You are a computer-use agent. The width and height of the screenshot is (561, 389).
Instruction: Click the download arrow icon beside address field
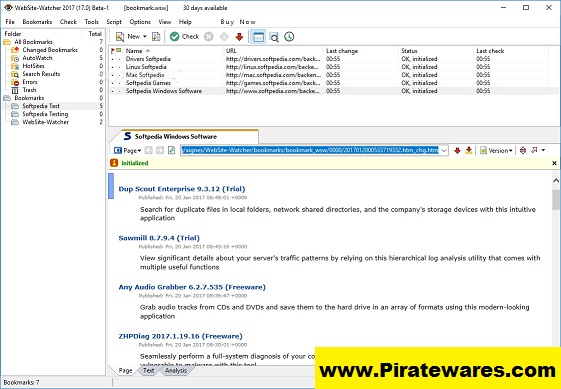click(469, 150)
